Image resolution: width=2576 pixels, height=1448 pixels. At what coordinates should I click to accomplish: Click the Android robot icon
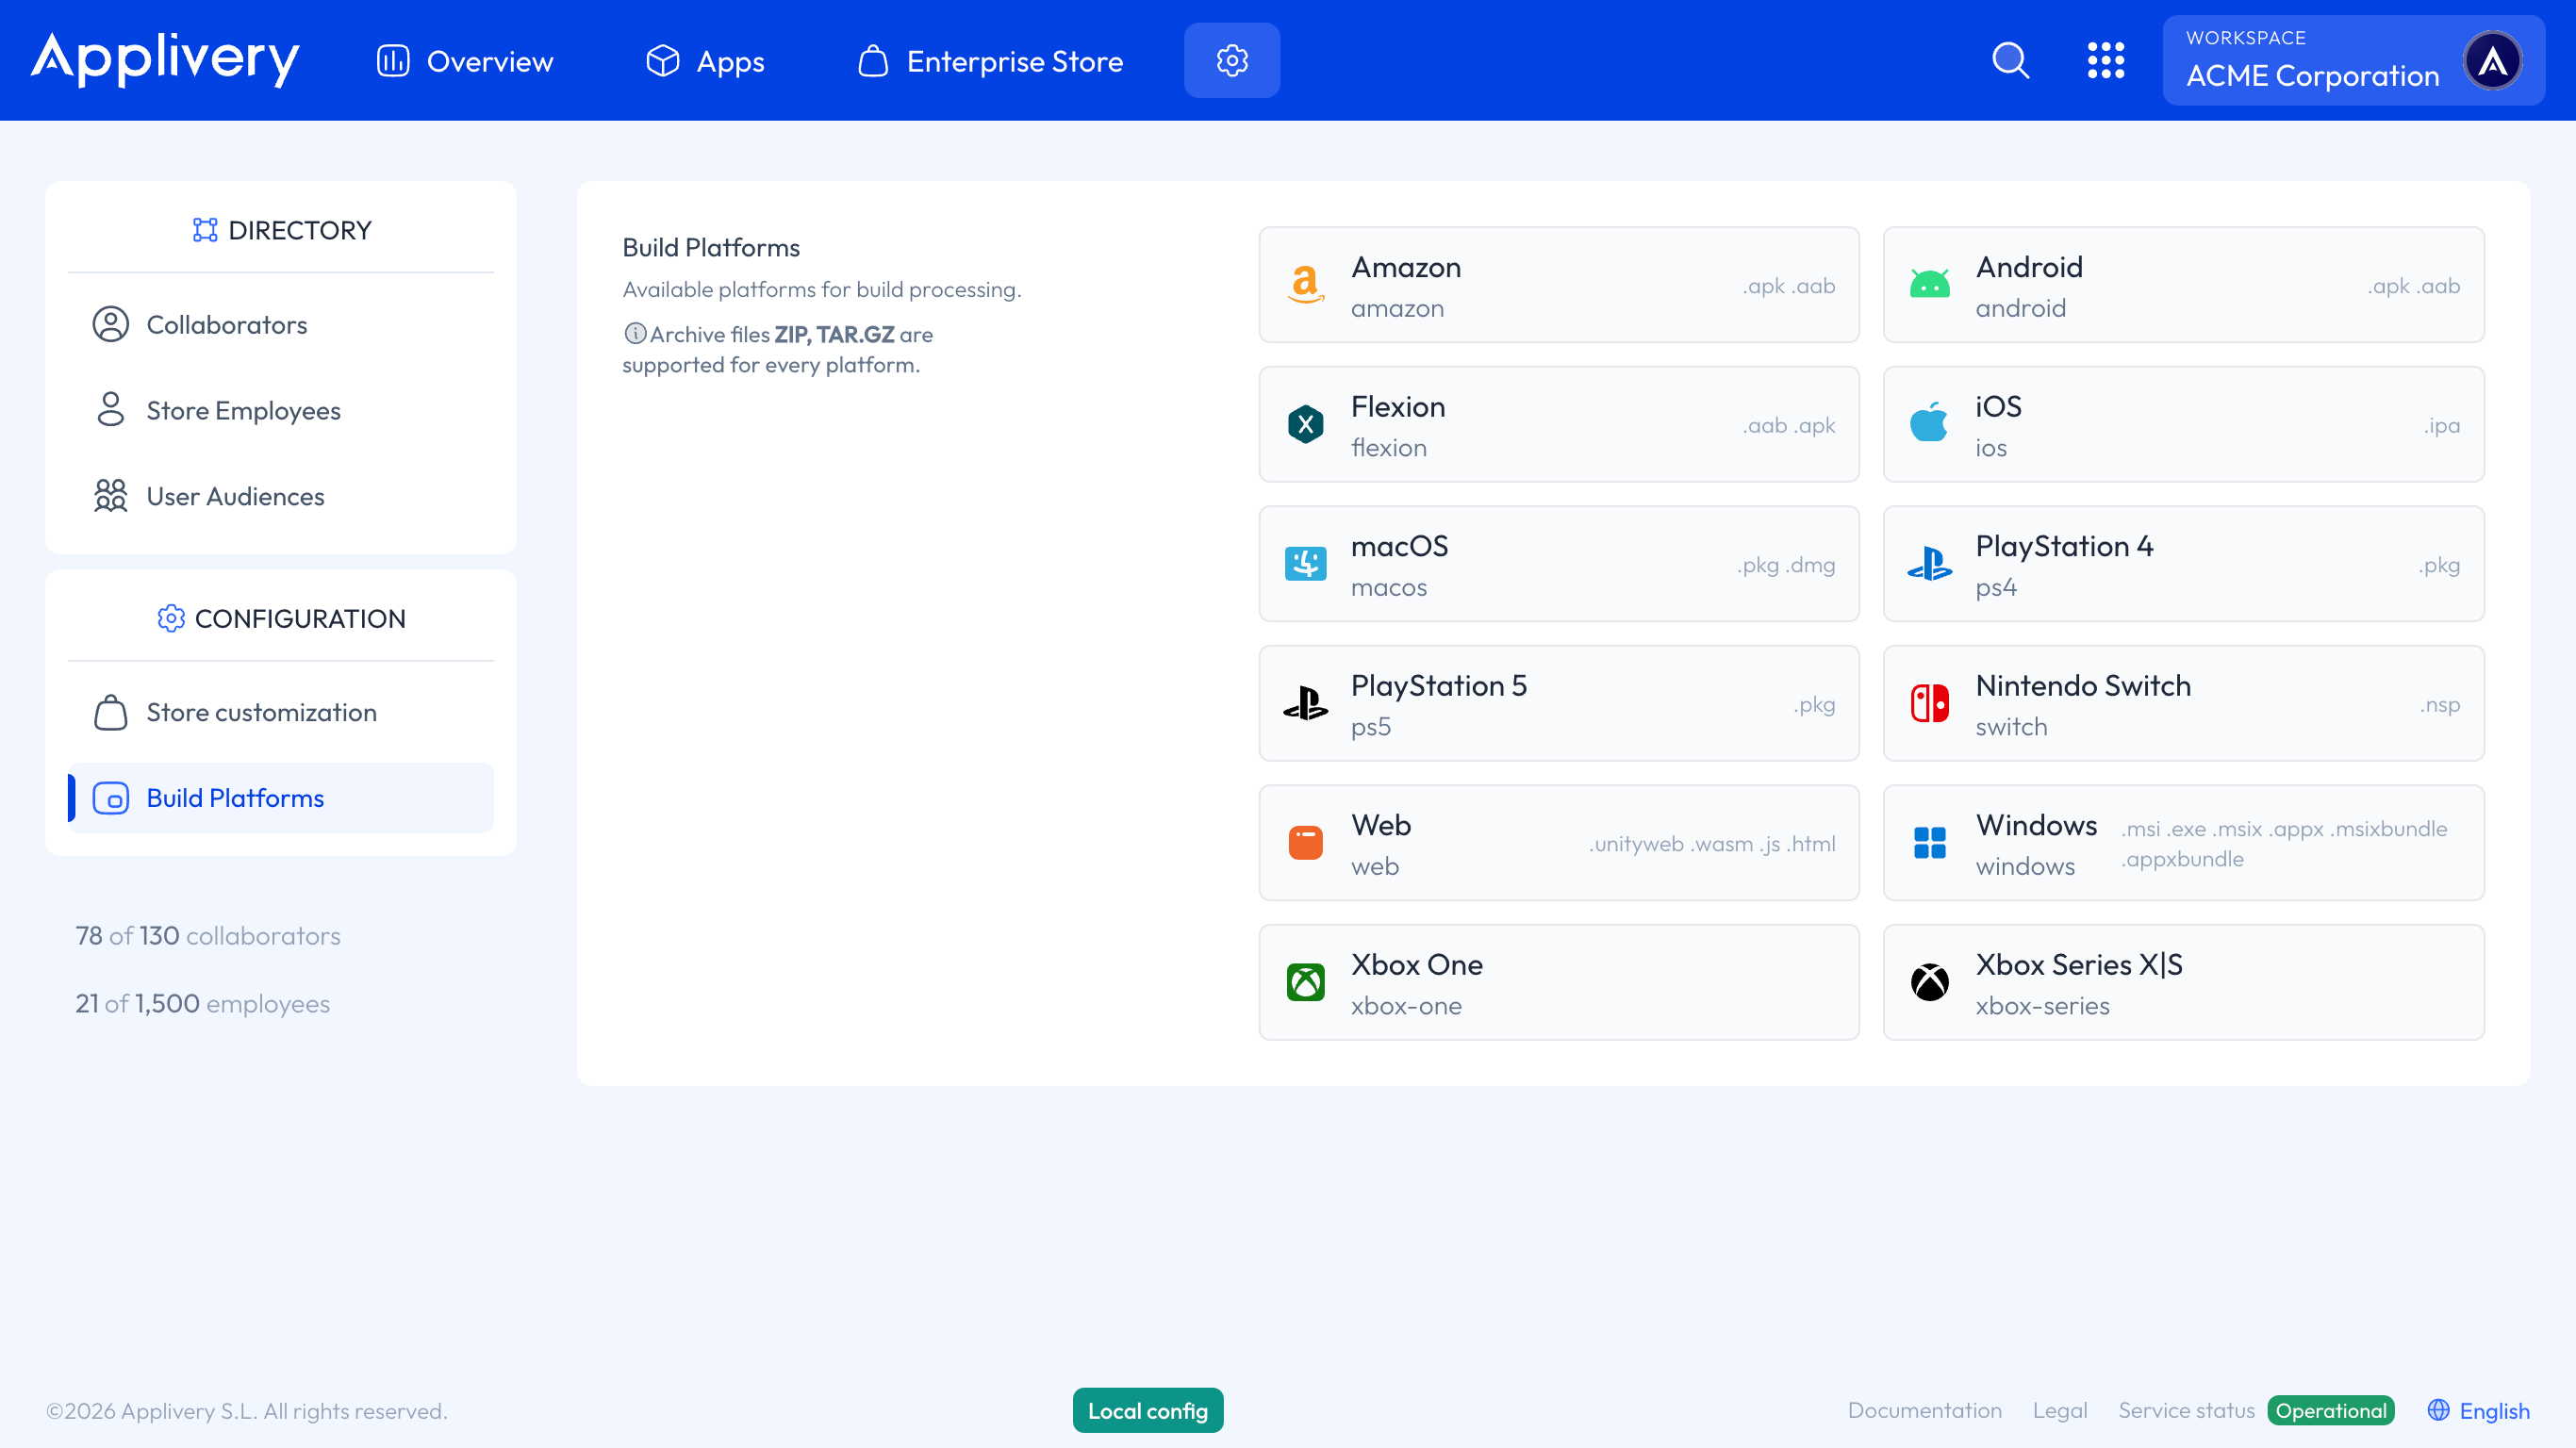(x=1930, y=285)
